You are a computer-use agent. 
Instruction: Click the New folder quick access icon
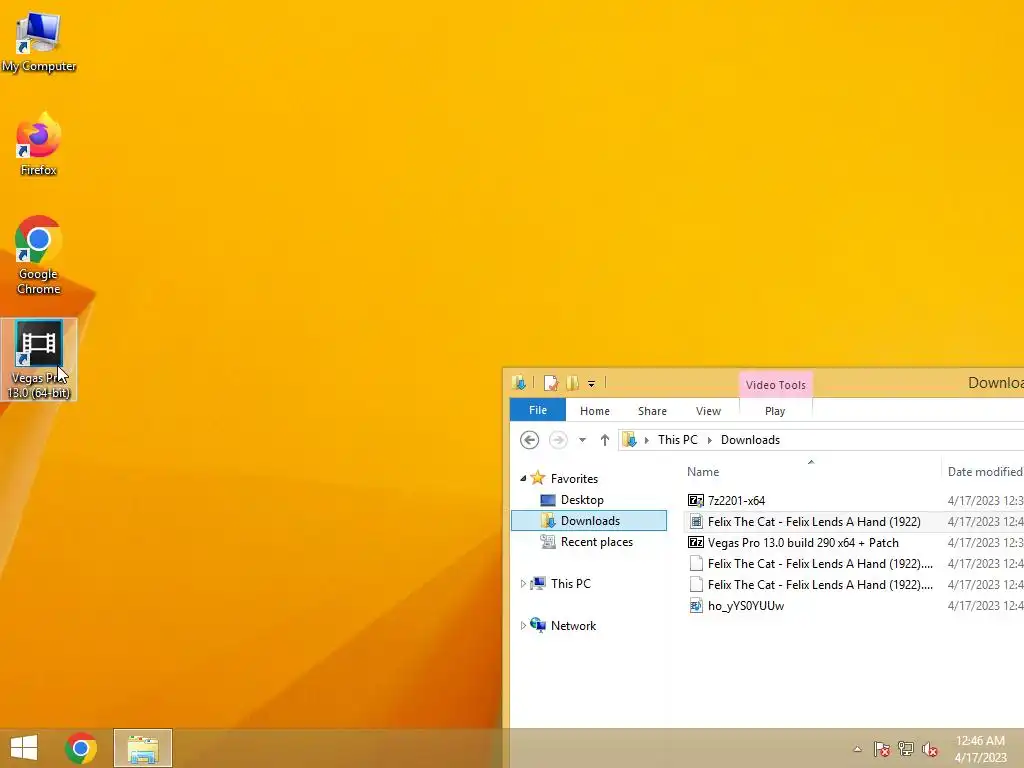(572, 383)
